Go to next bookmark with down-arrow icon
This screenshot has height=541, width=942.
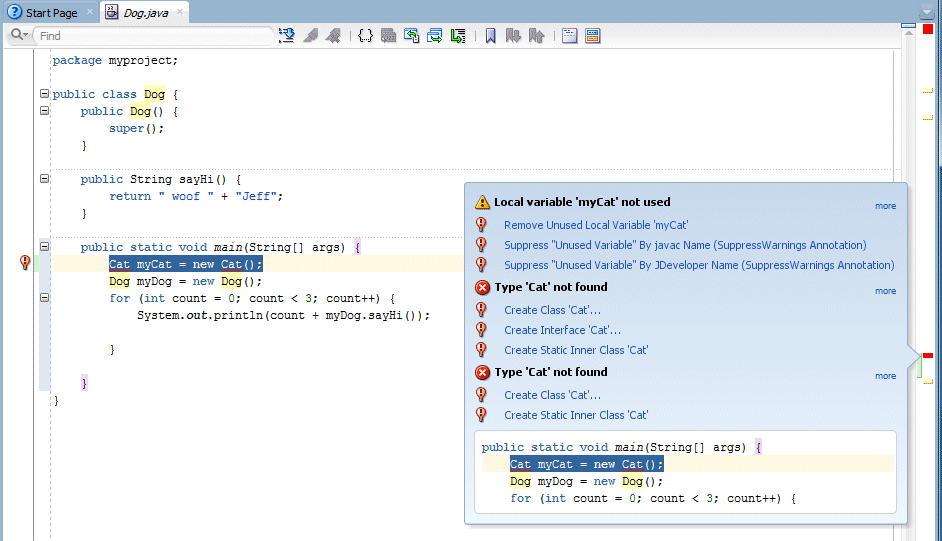pyautogui.click(x=512, y=36)
